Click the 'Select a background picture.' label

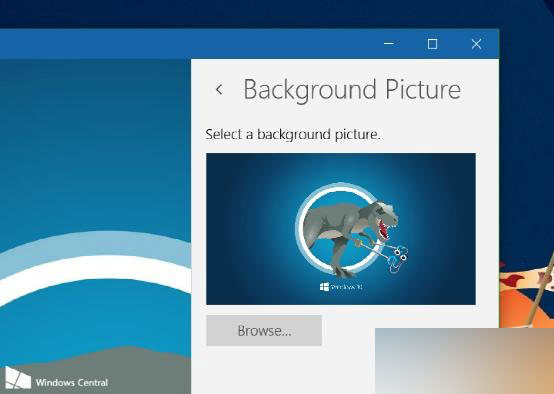tap(293, 135)
